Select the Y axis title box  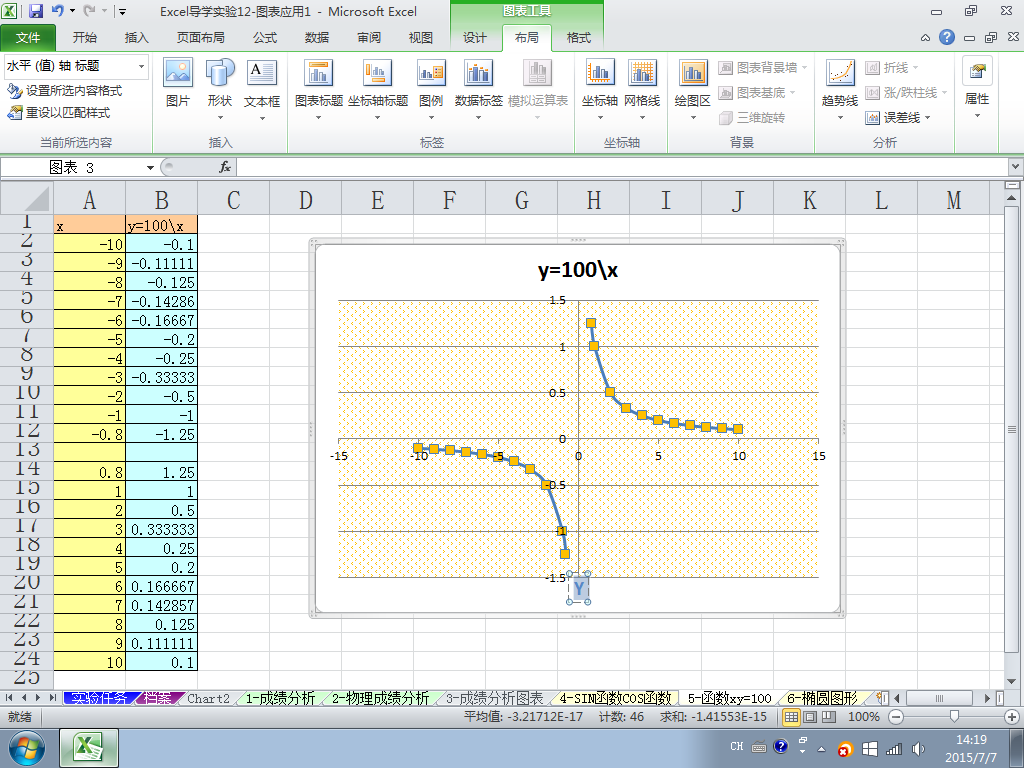tap(579, 589)
